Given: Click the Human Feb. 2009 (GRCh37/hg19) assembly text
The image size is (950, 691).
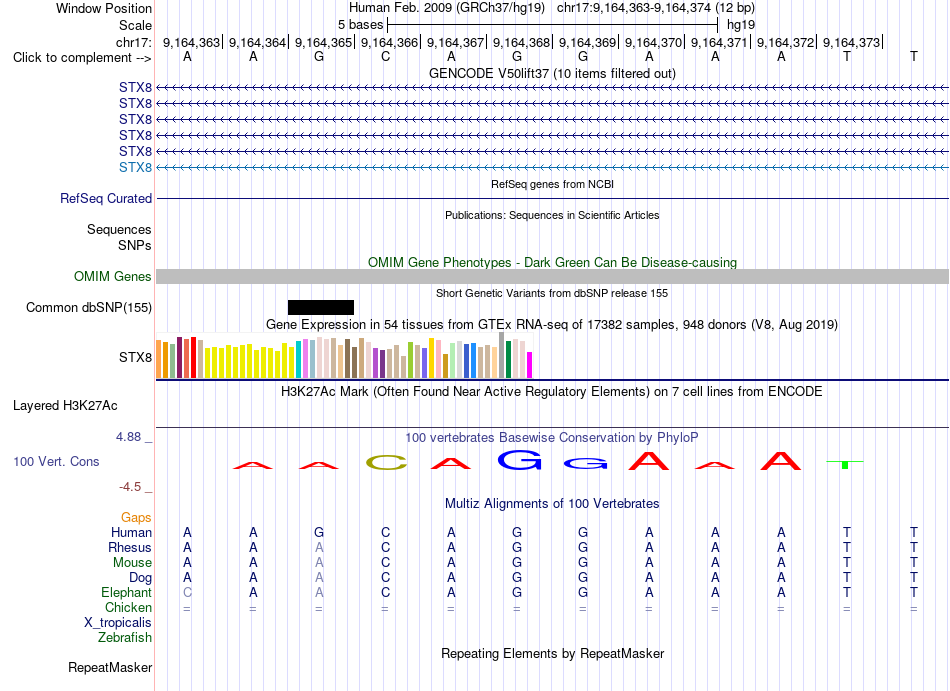Looking at the screenshot, I should click(x=447, y=8).
